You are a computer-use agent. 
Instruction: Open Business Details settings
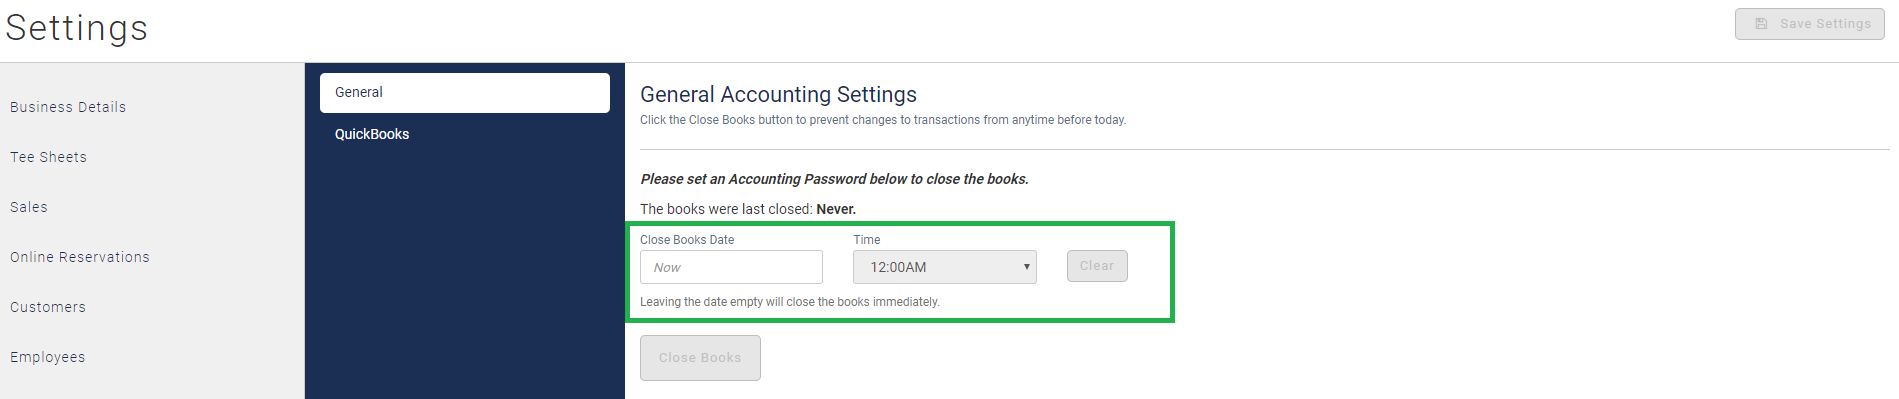(x=68, y=107)
